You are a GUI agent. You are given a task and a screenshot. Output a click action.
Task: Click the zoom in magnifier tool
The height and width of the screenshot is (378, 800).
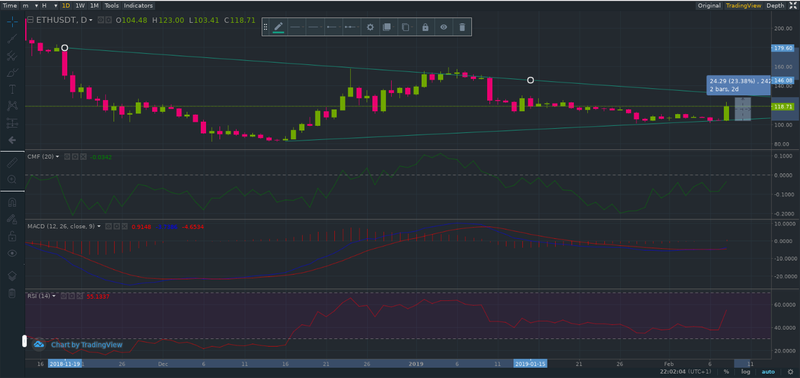12,180
